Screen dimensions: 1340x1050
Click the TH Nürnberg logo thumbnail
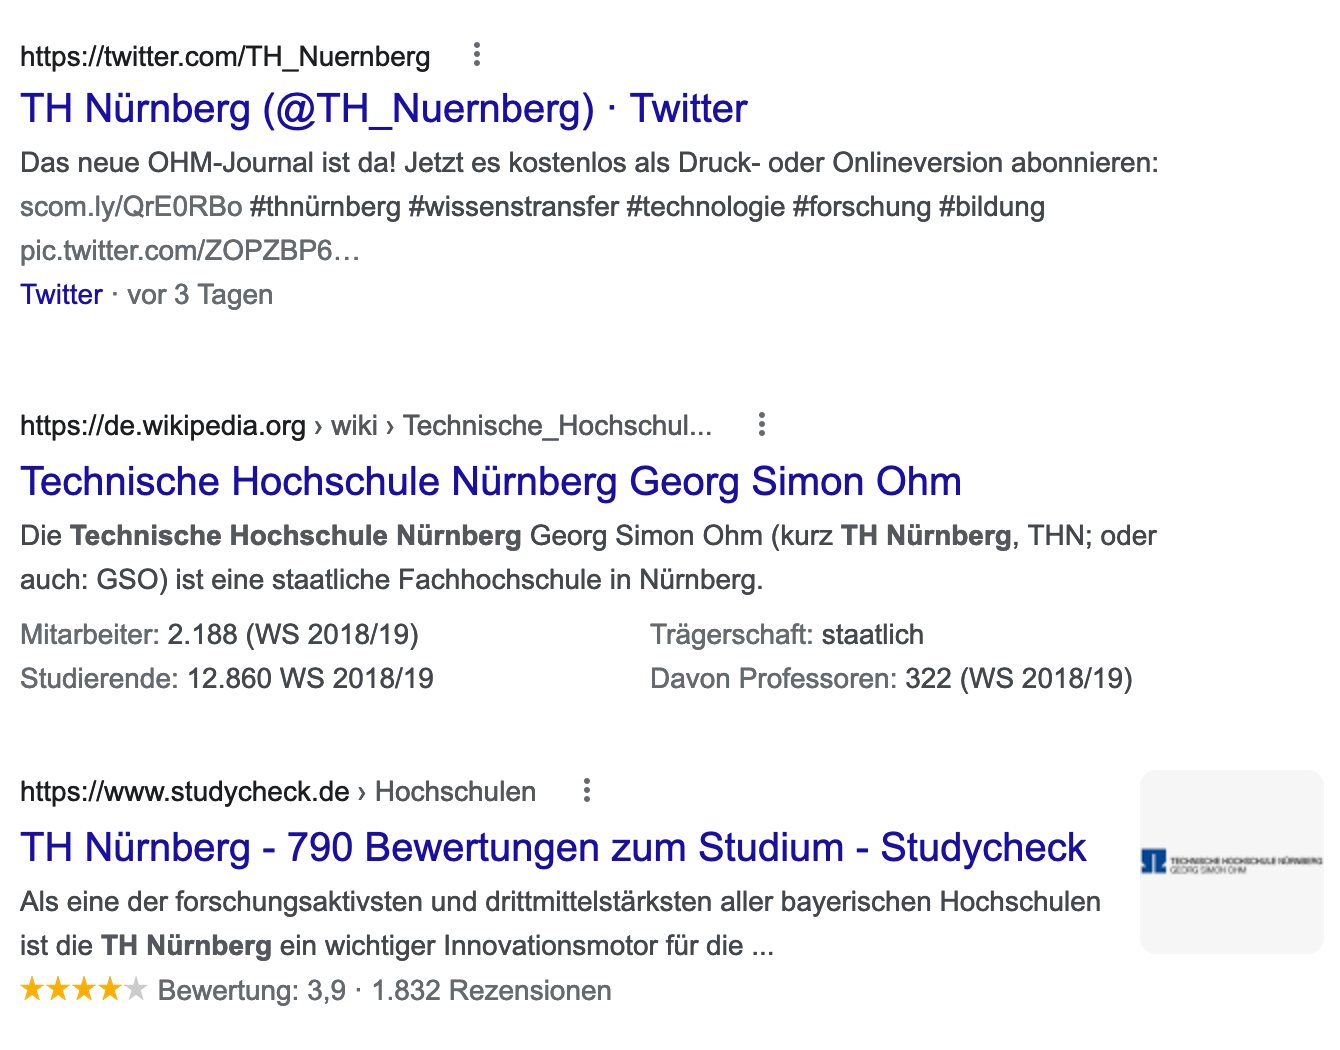coord(1231,861)
